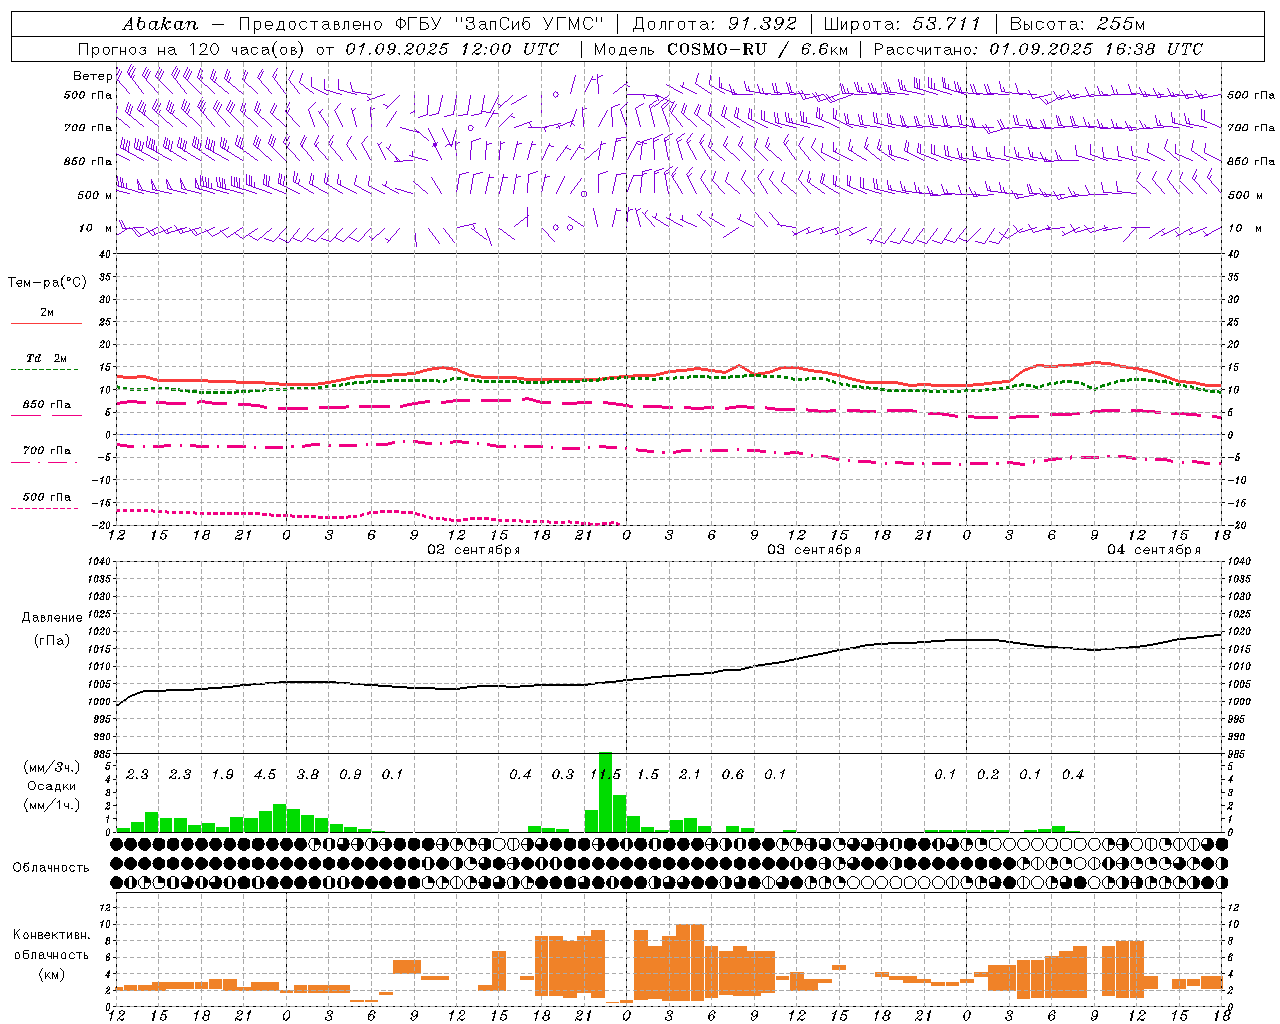The height and width of the screenshot is (1024, 1280).
Task: Click the Abakan station name in header
Action: (x=161, y=24)
